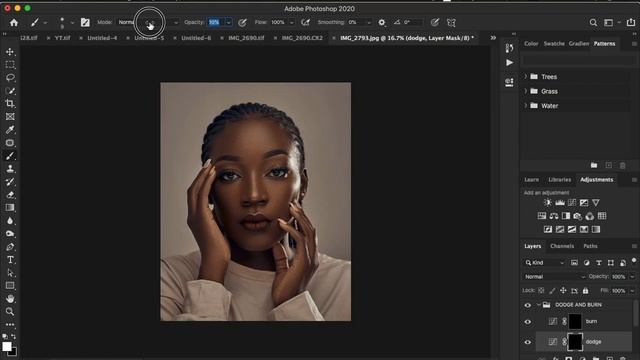Add Levels adjustment

tap(560, 202)
